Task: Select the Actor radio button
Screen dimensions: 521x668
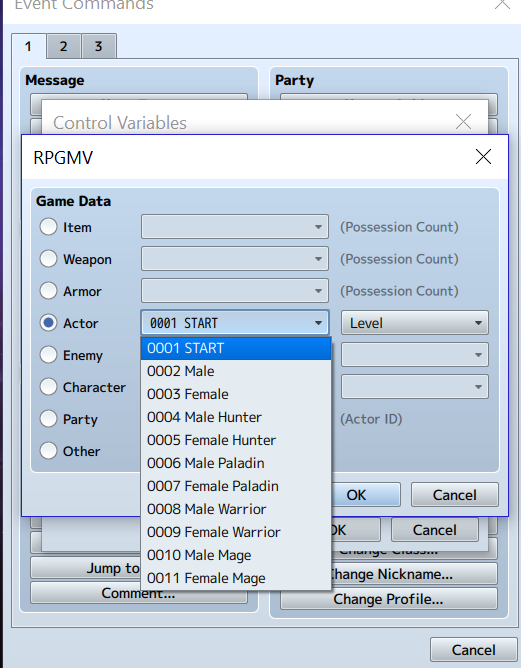Action: coord(48,322)
